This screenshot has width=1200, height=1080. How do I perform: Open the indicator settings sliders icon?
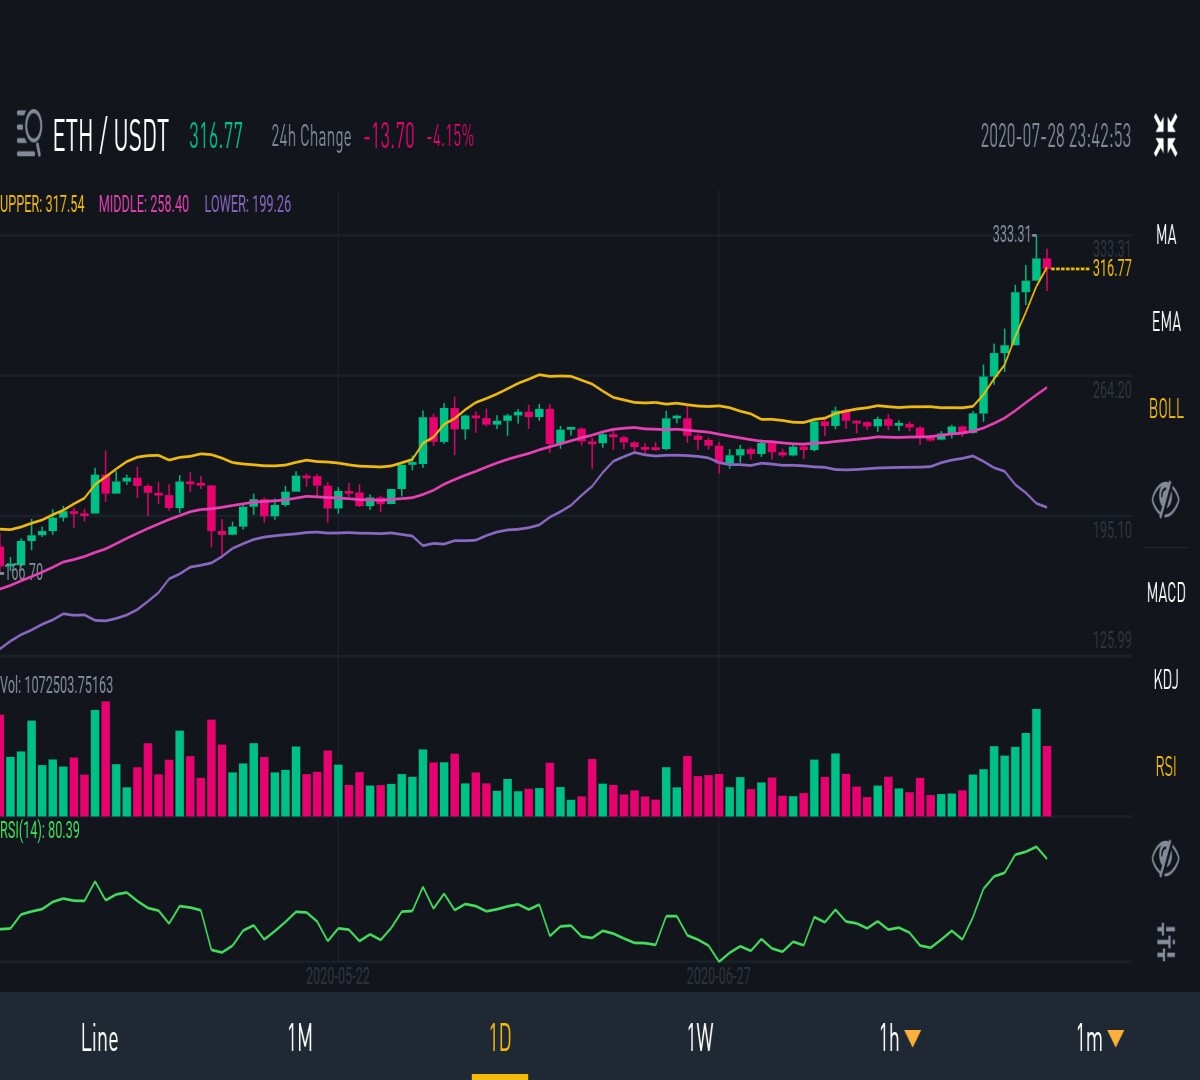[1166, 942]
